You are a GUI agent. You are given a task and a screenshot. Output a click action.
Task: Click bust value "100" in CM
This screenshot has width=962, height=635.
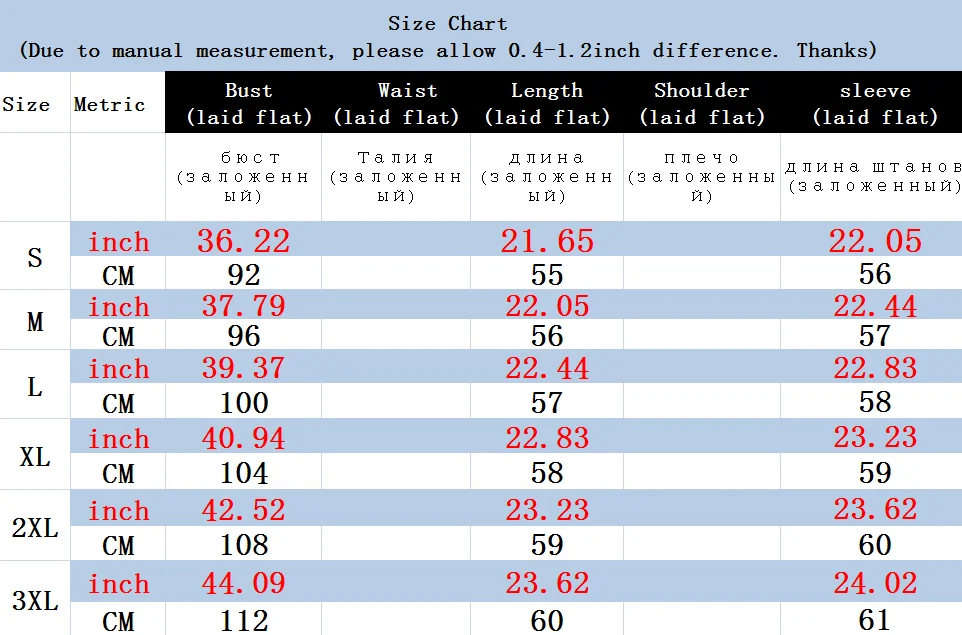(244, 402)
